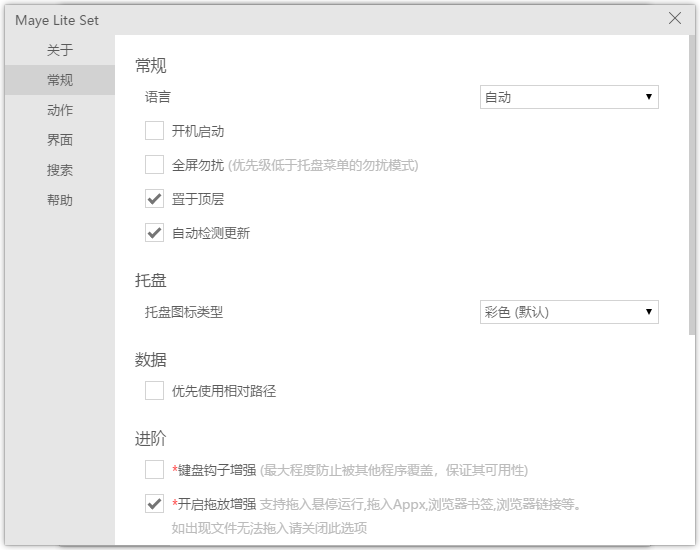Expand the 托盘图标类型 dropdown 彩色 (默认)
Screen dimensions: 700x550
click(569, 312)
